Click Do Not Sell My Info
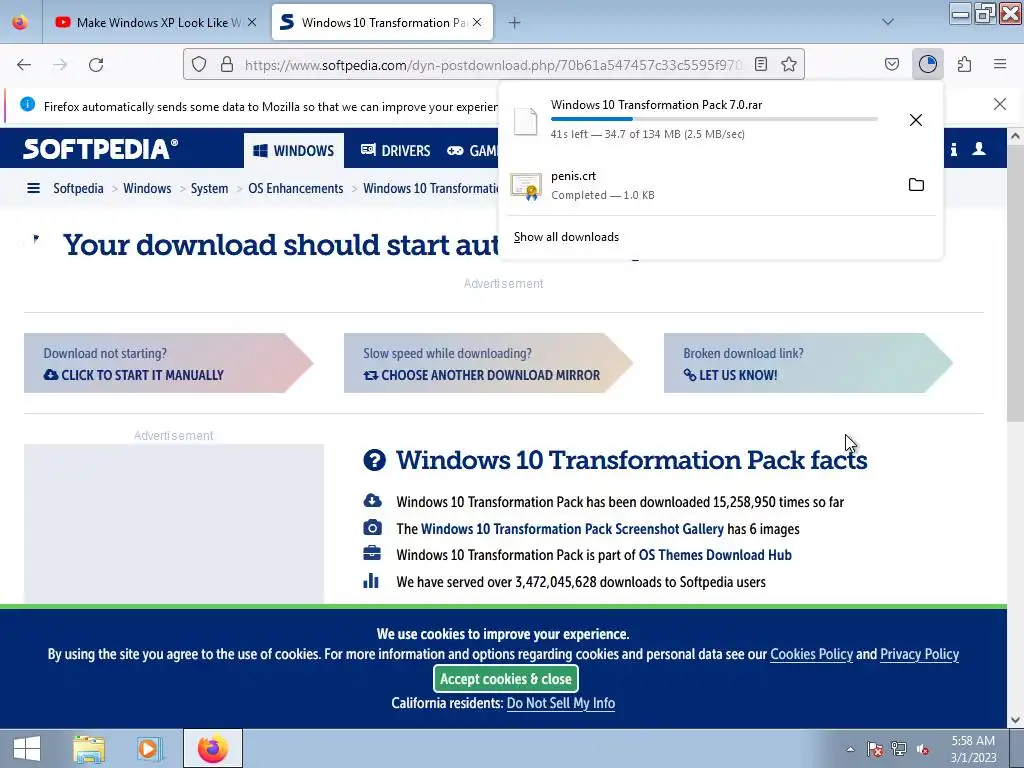This screenshot has width=1024, height=768. point(560,703)
